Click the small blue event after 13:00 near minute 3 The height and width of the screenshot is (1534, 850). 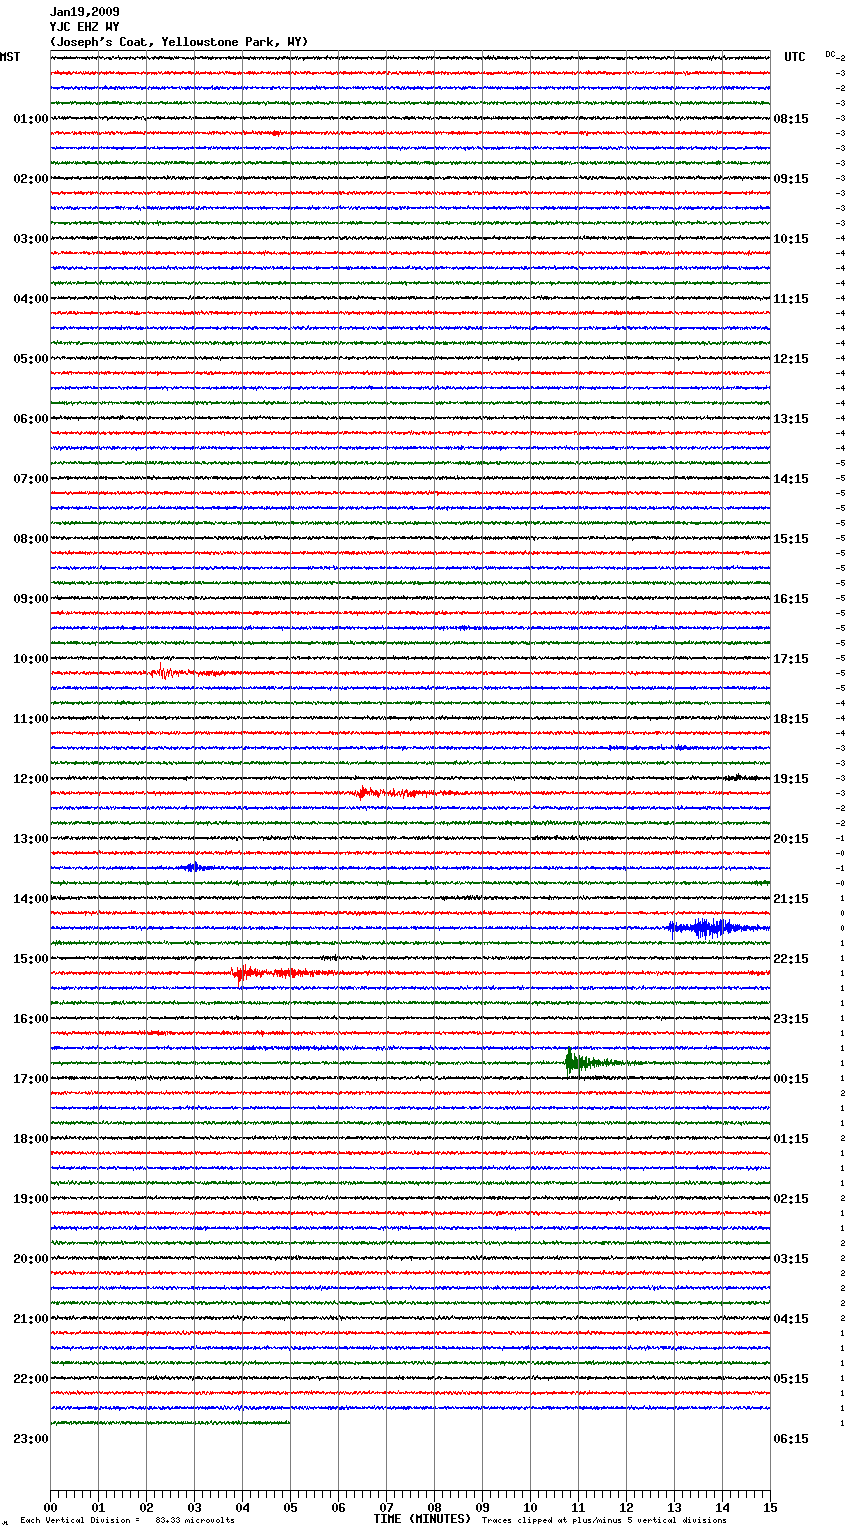coord(194,867)
